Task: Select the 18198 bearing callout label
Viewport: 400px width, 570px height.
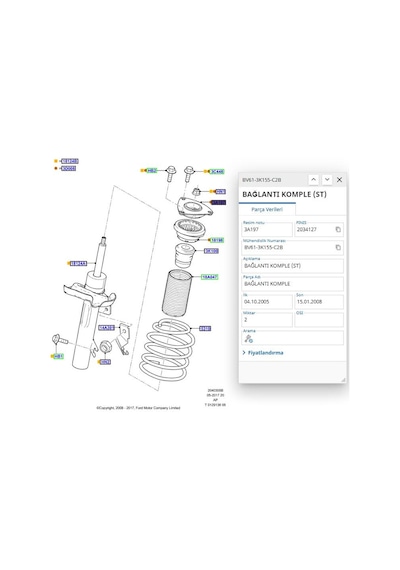Action: [x=217, y=240]
